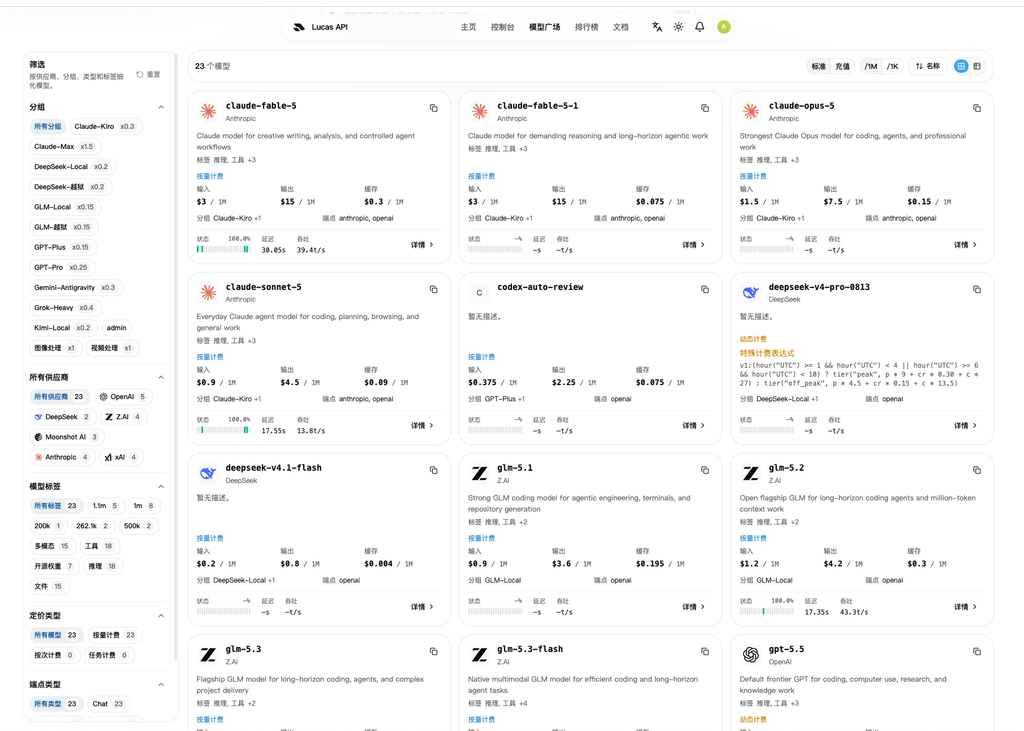1024x731 pixels.
Task: Switch price unit to /1K
Action: (x=892, y=66)
